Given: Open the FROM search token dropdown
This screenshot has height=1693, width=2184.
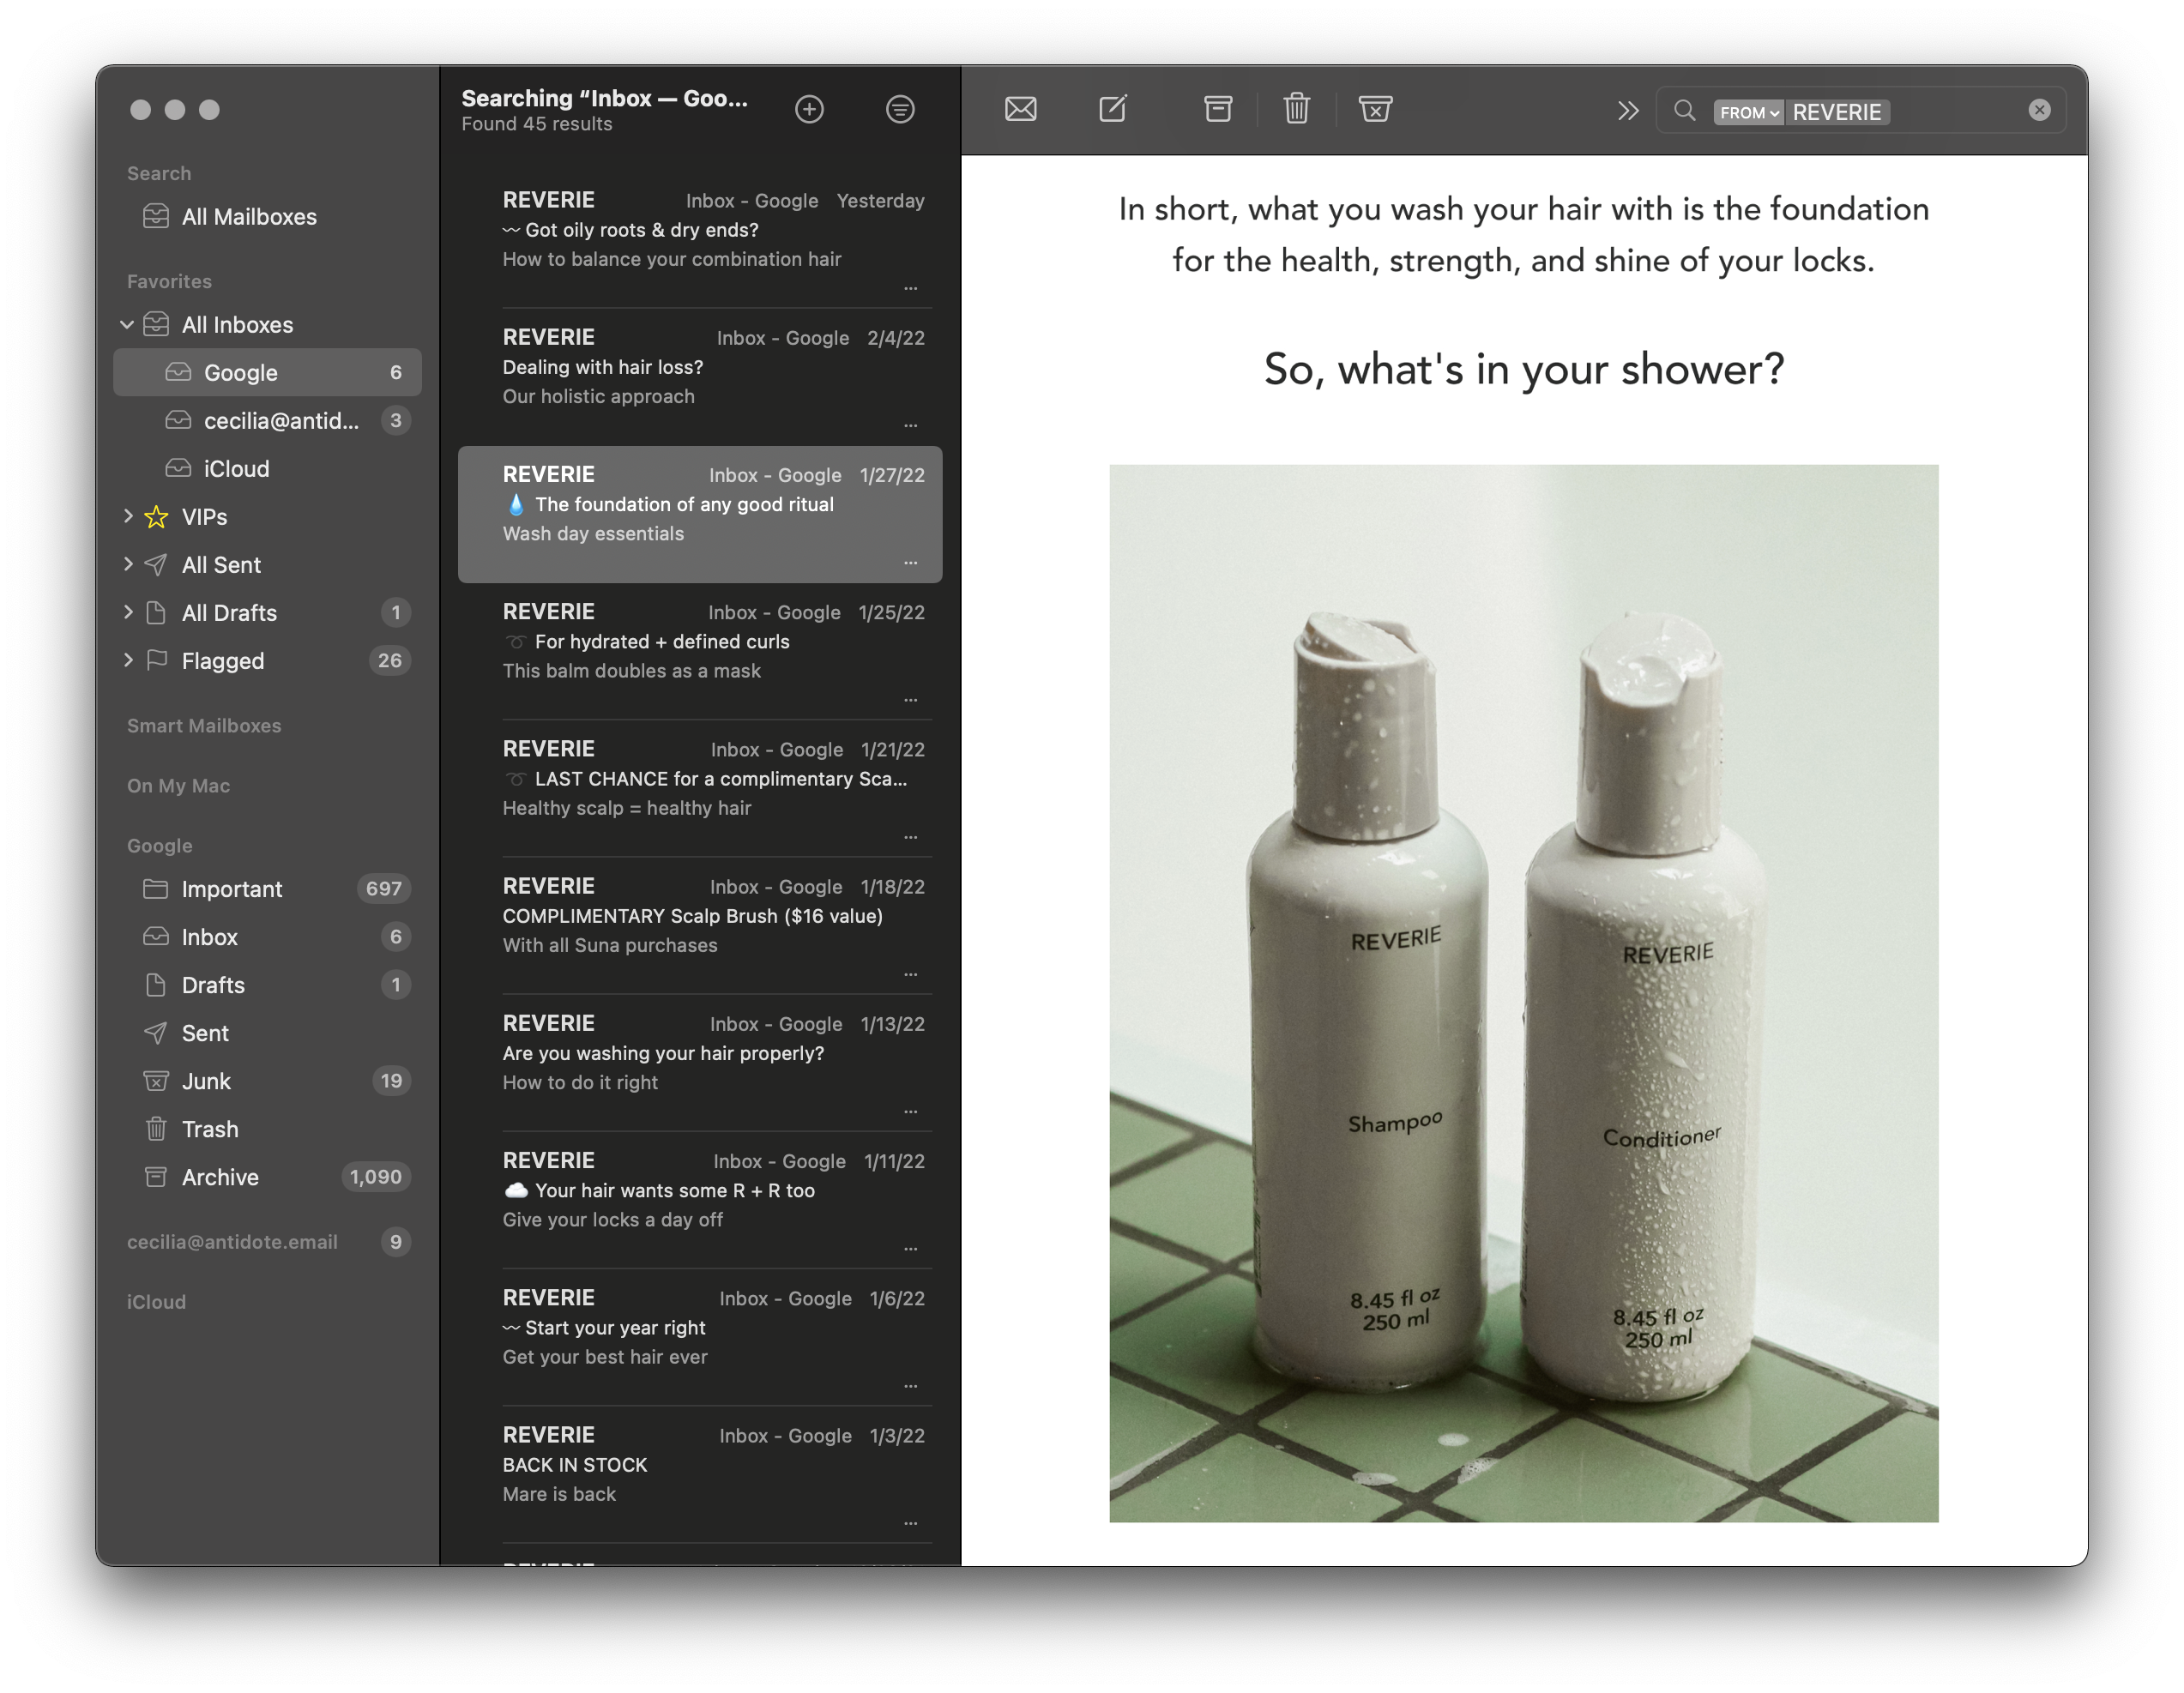Looking at the screenshot, I should coord(1748,112).
